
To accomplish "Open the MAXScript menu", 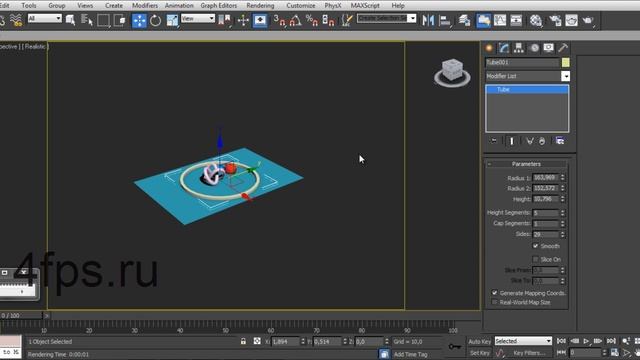I will click(365, 5).
